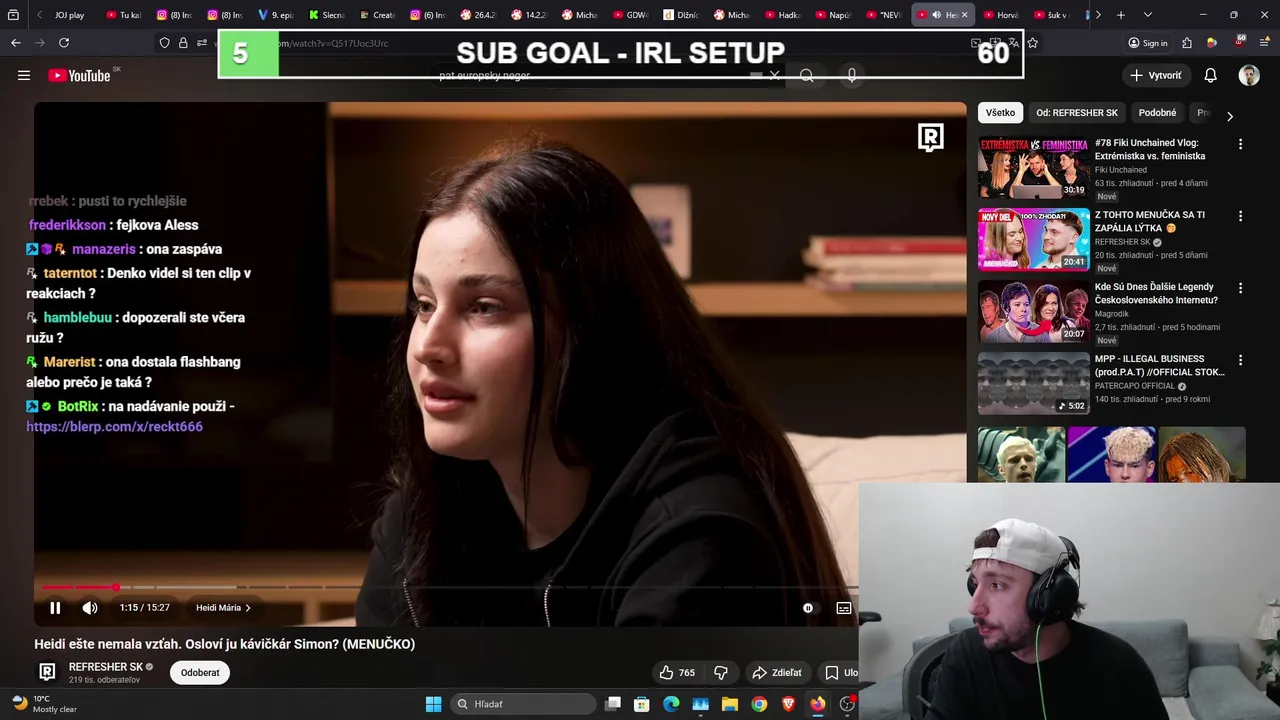This screenshot has width=1280, height=720.
Task: Open Google Chrome from the taskbar
Action: tap(759, 704)
